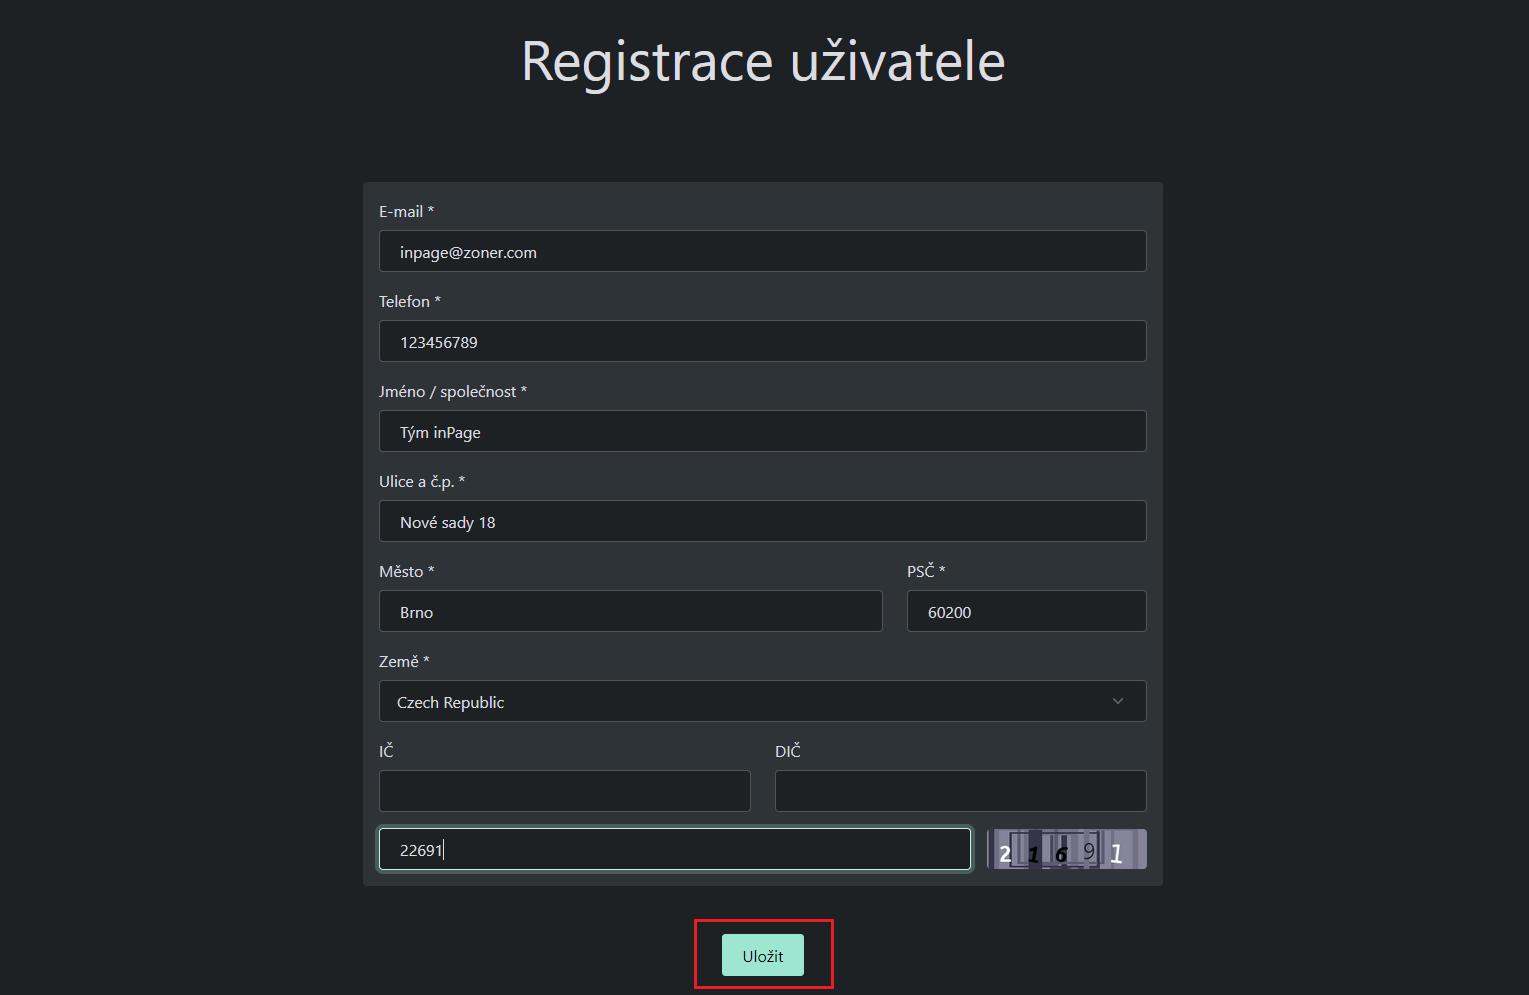This screenshot has width=1529, height=995.
Task: Click the DIČ label text
Action: 788,752
